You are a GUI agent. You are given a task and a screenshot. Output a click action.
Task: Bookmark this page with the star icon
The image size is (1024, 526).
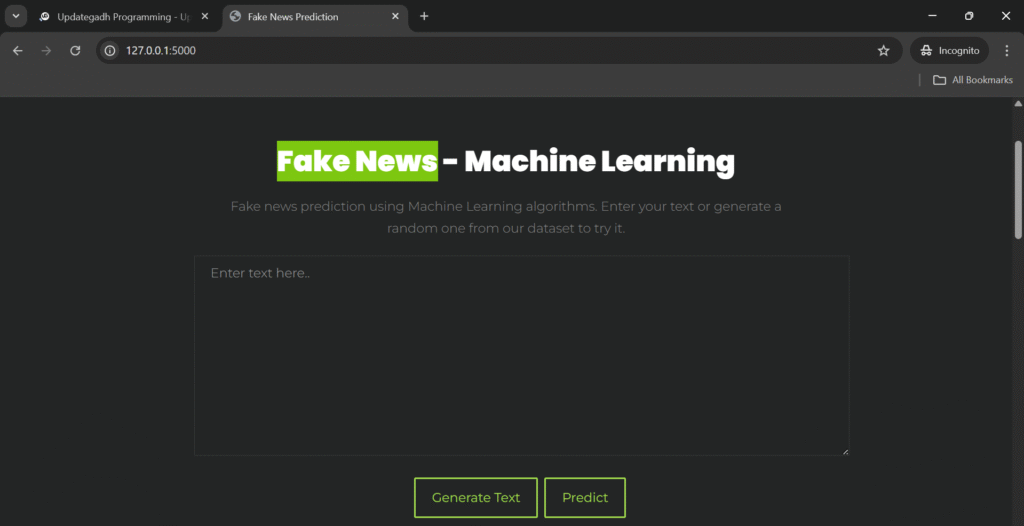(x=883, y=50)
